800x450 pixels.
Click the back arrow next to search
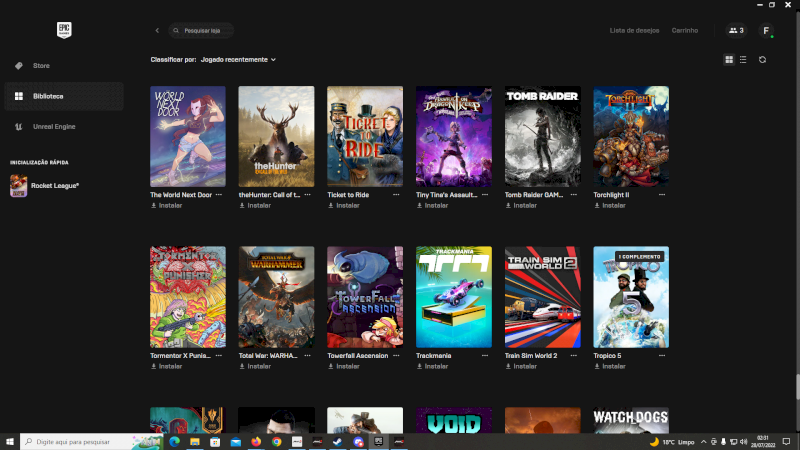coord(157,31)
